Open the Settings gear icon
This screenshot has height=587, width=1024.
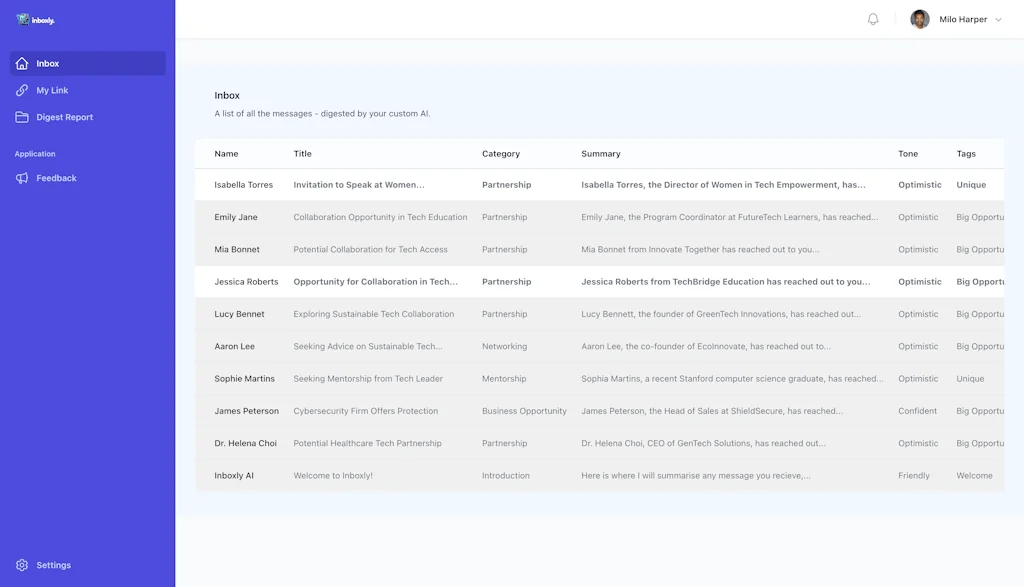tap(20, 565)
